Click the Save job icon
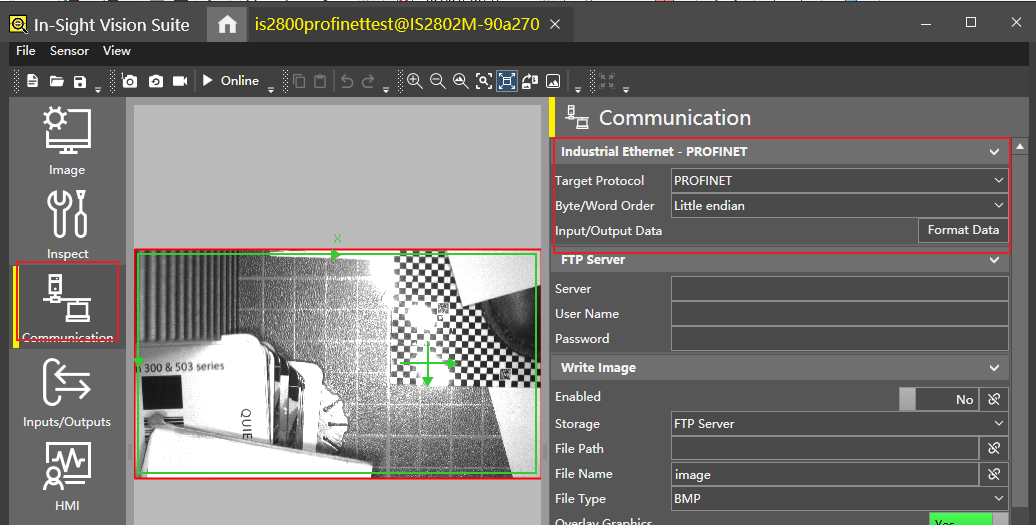The image size is (1036, 525). tap(80, 81)
